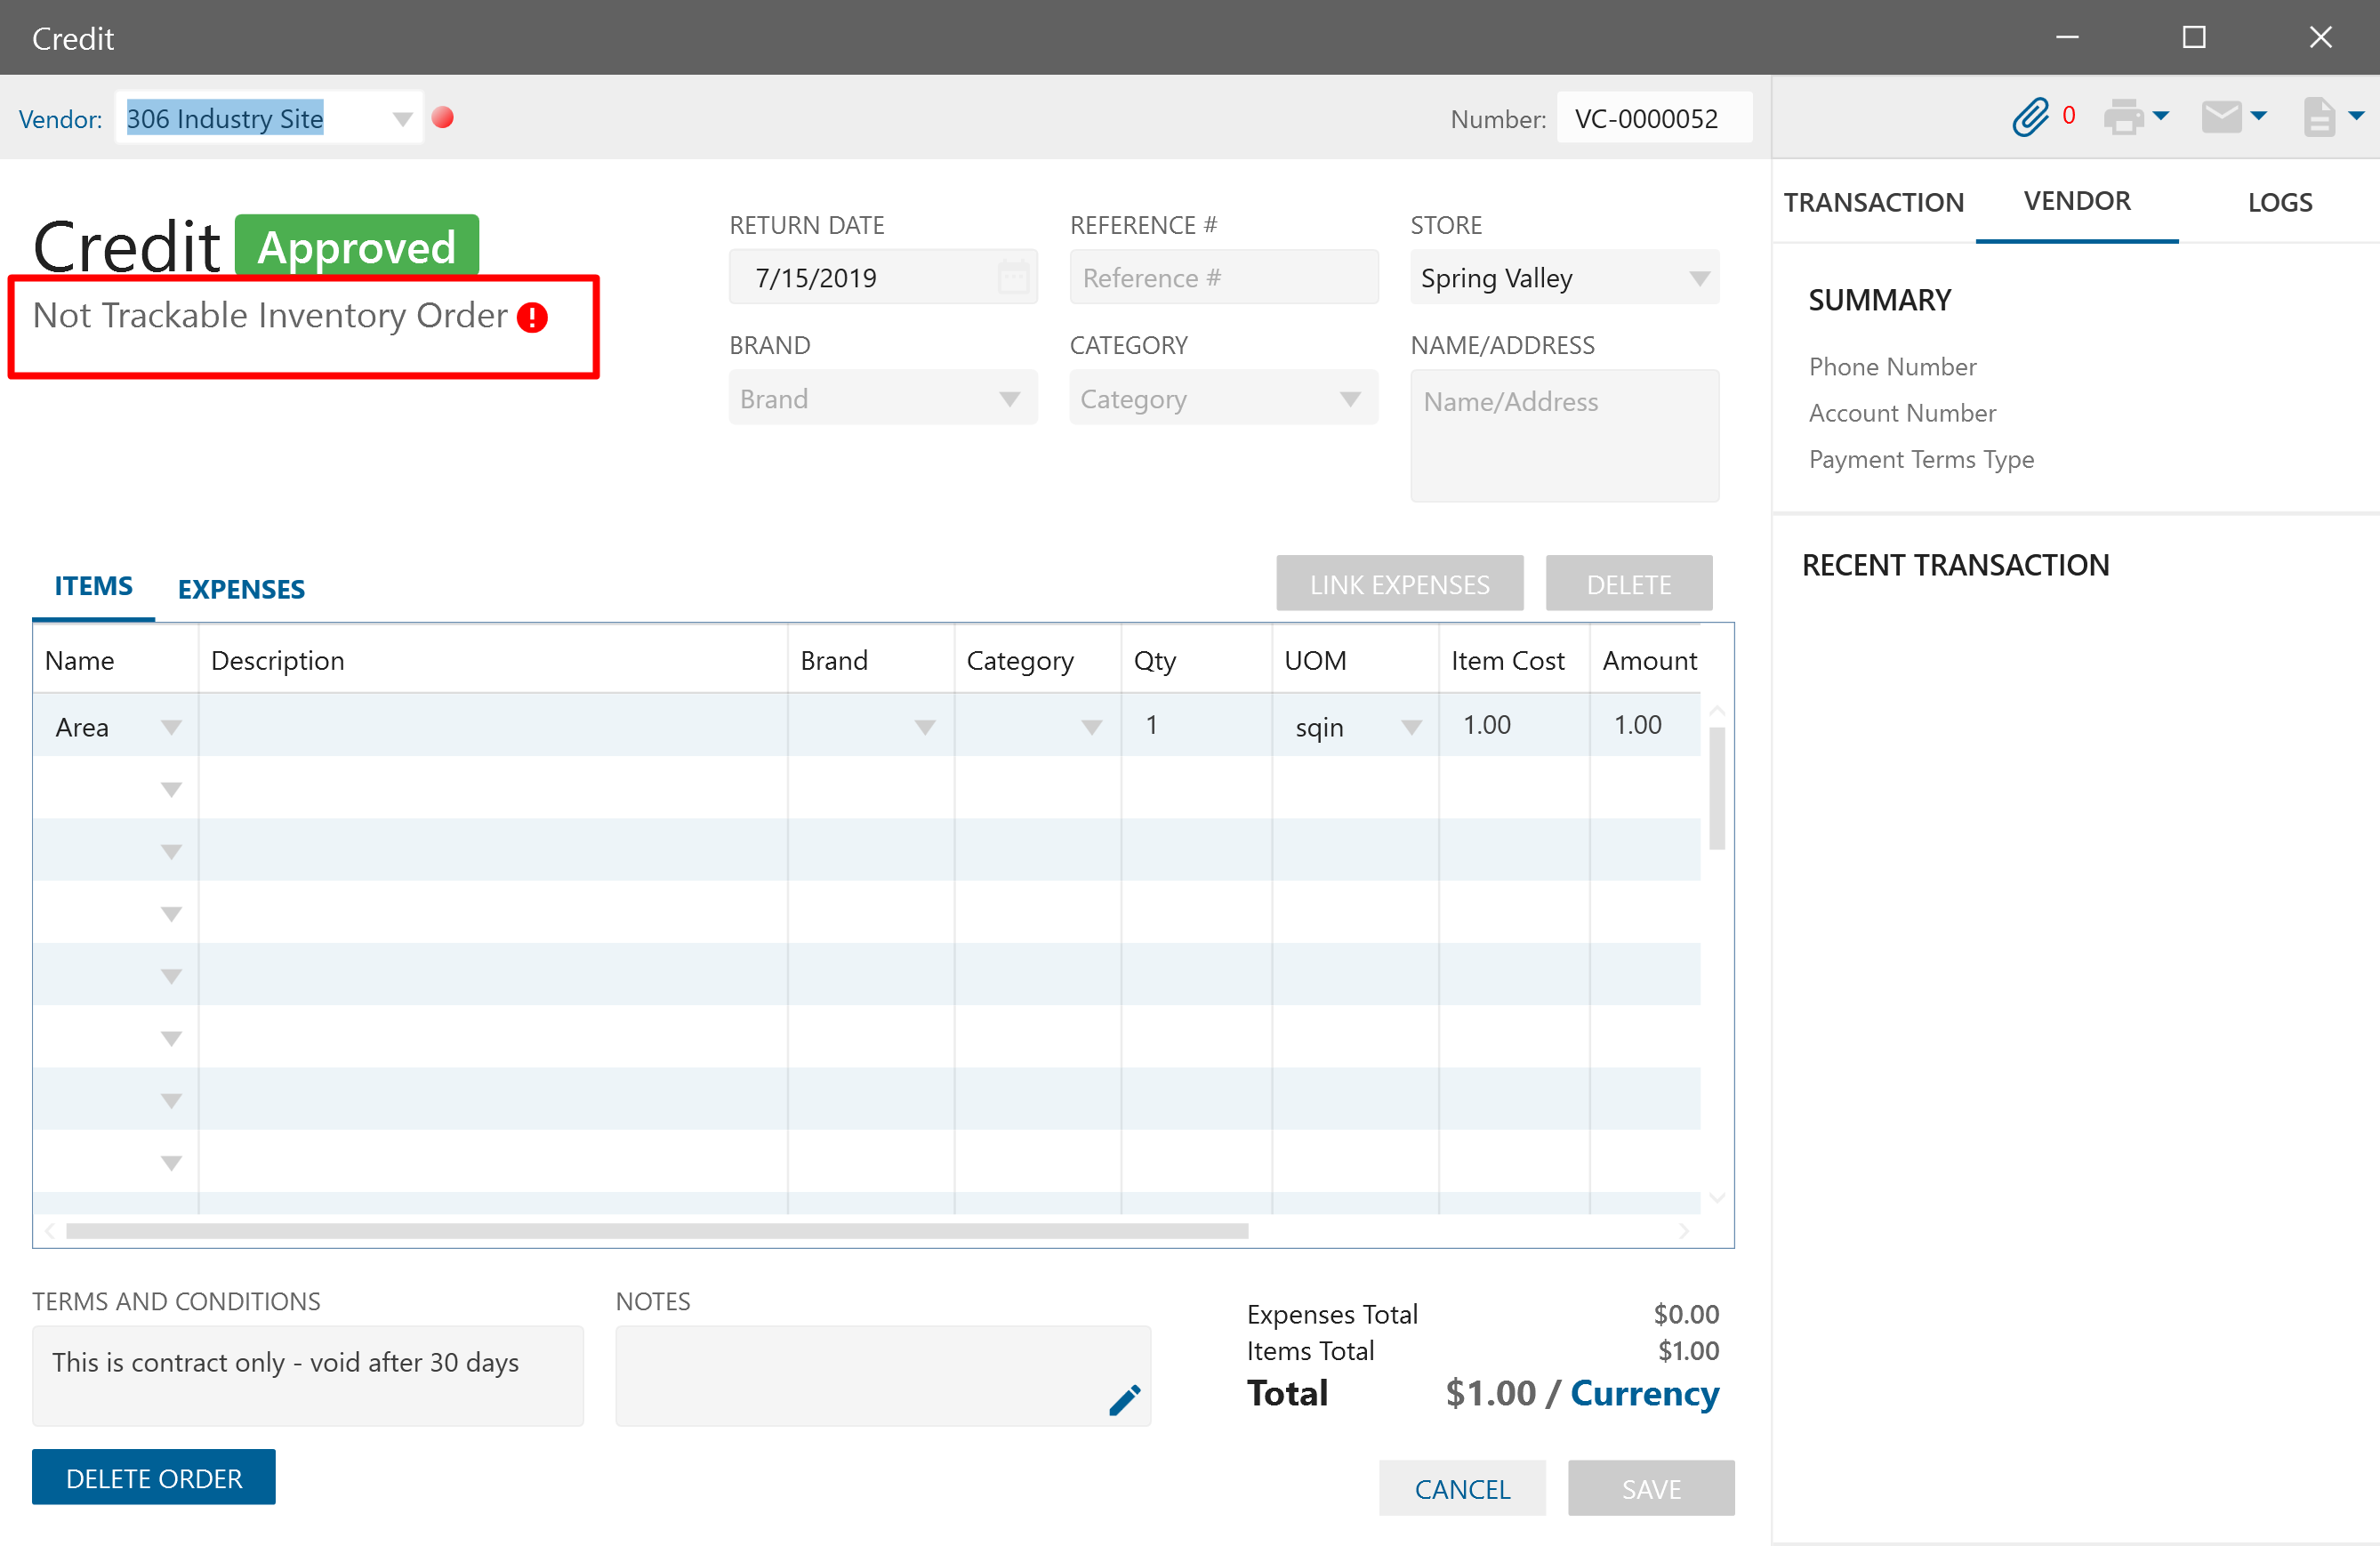Screen dimensions: 2380x1546
Task: Click the pencil edit icon in Notes
Action: (1124, 1399)
